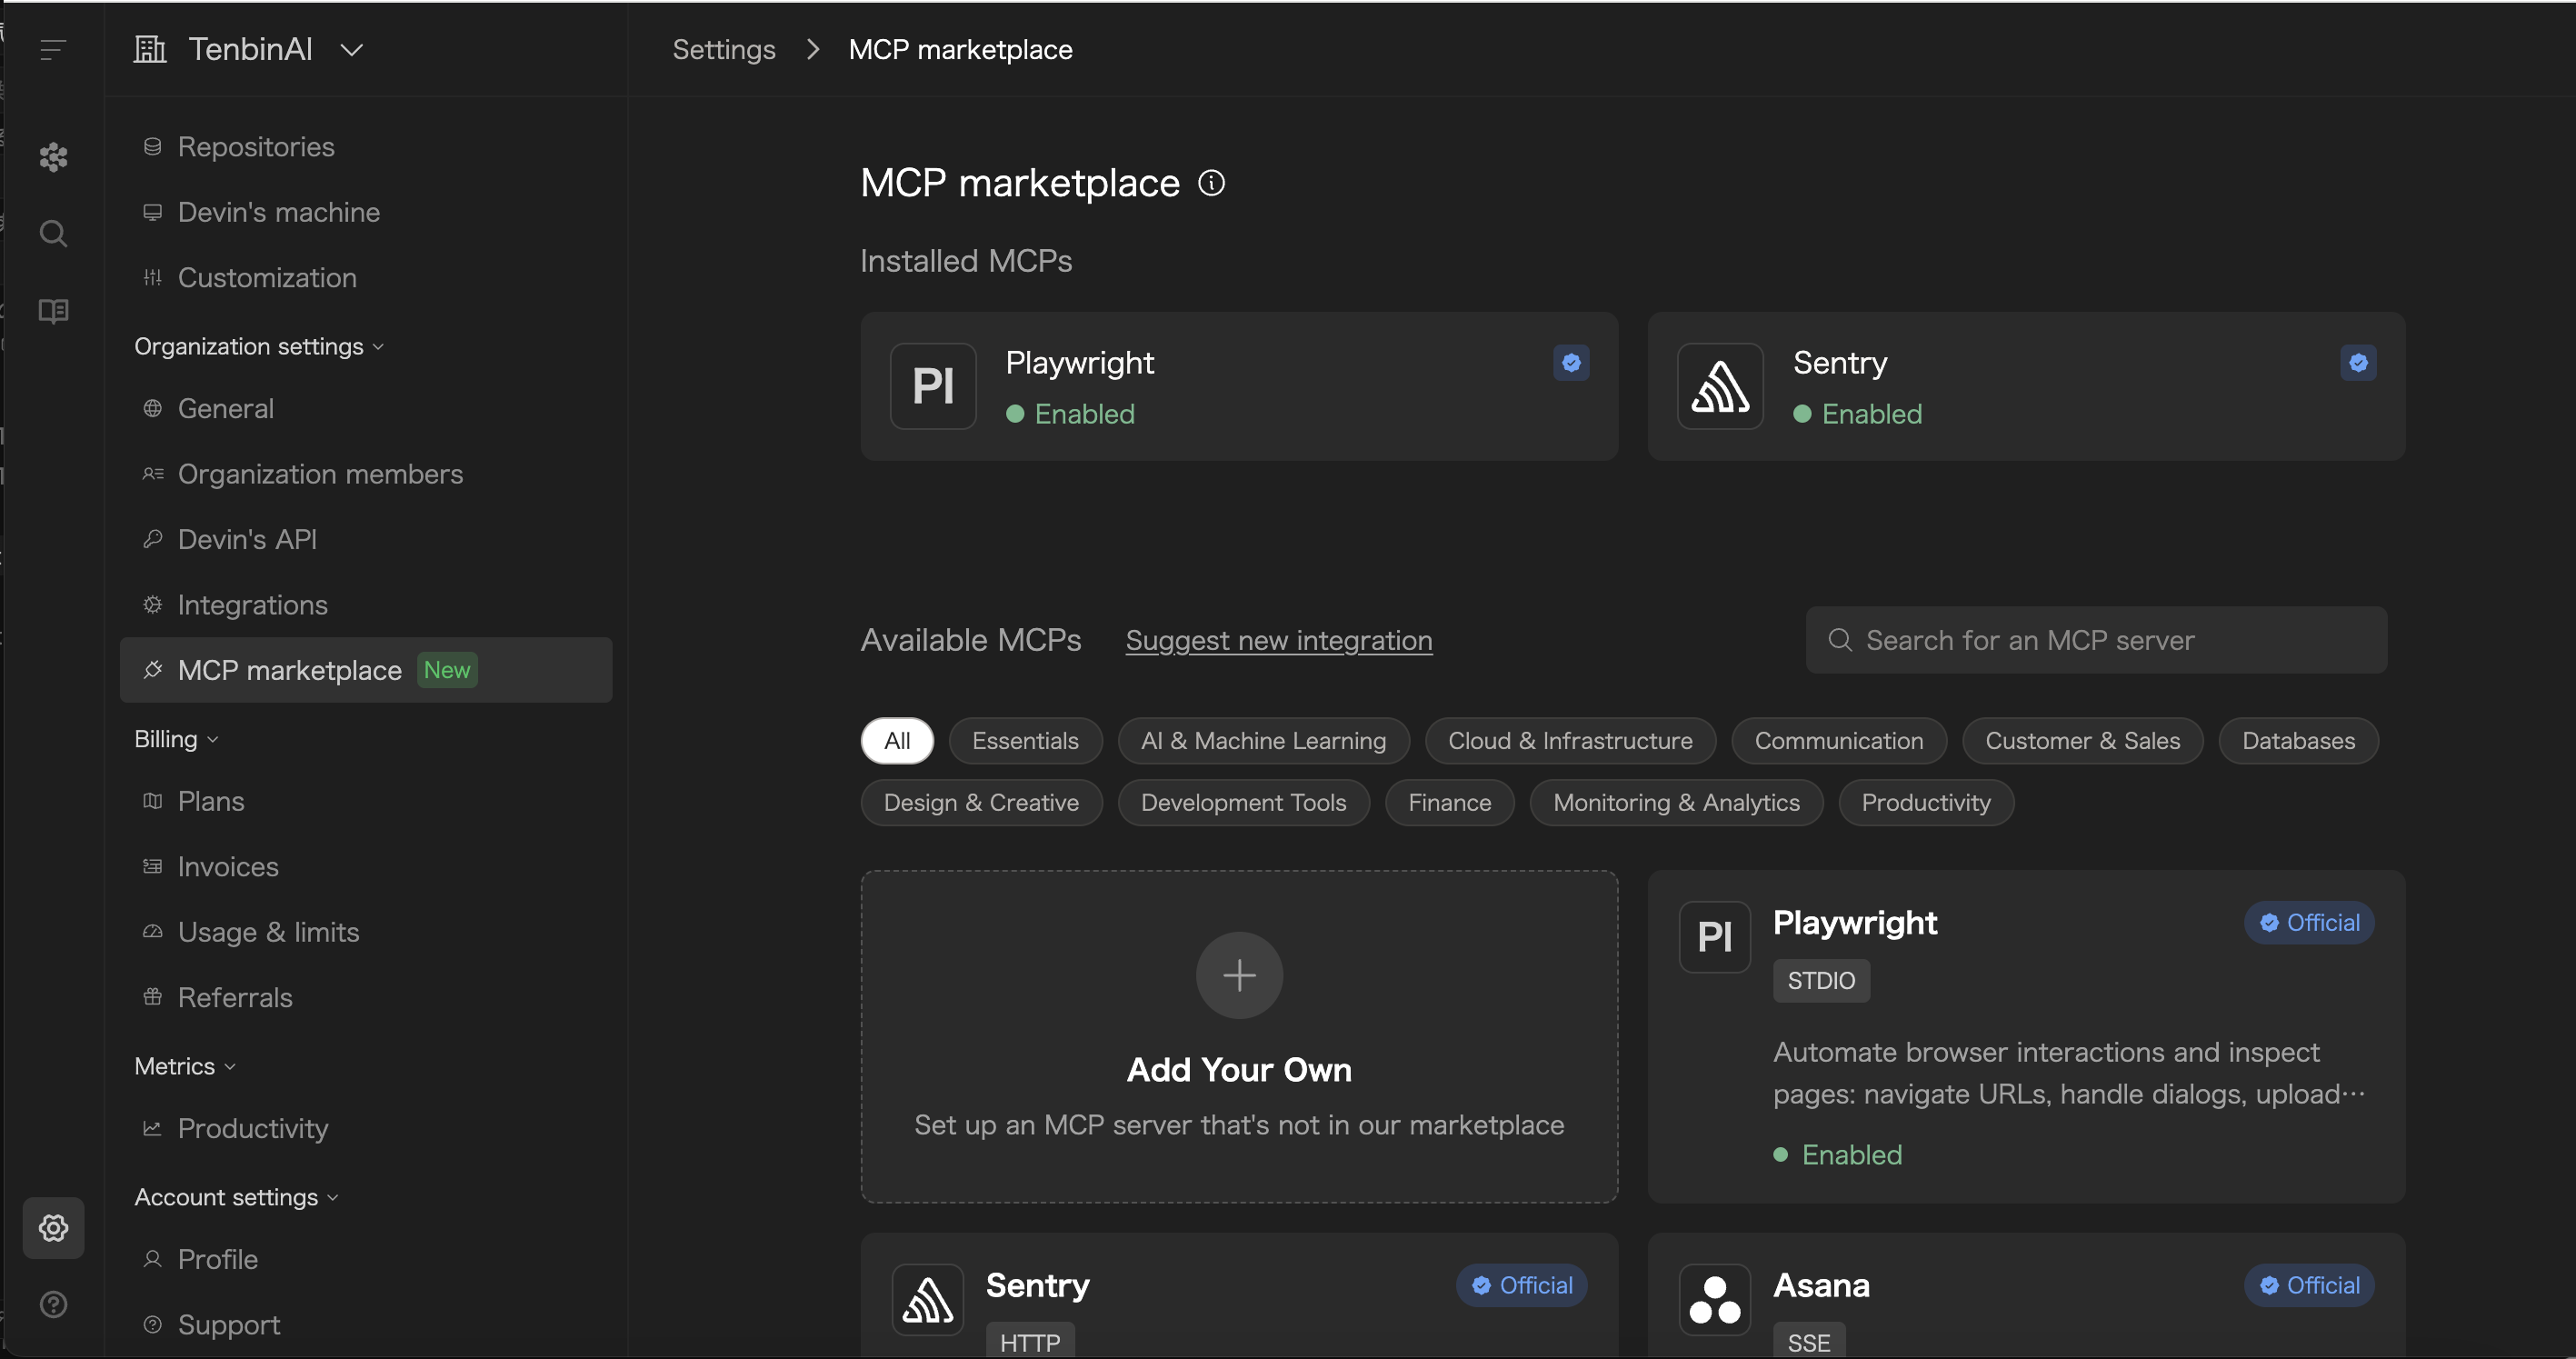
Task: Collapse the Account settings section
Action: pyautogui.click(x=236, y=1197)
